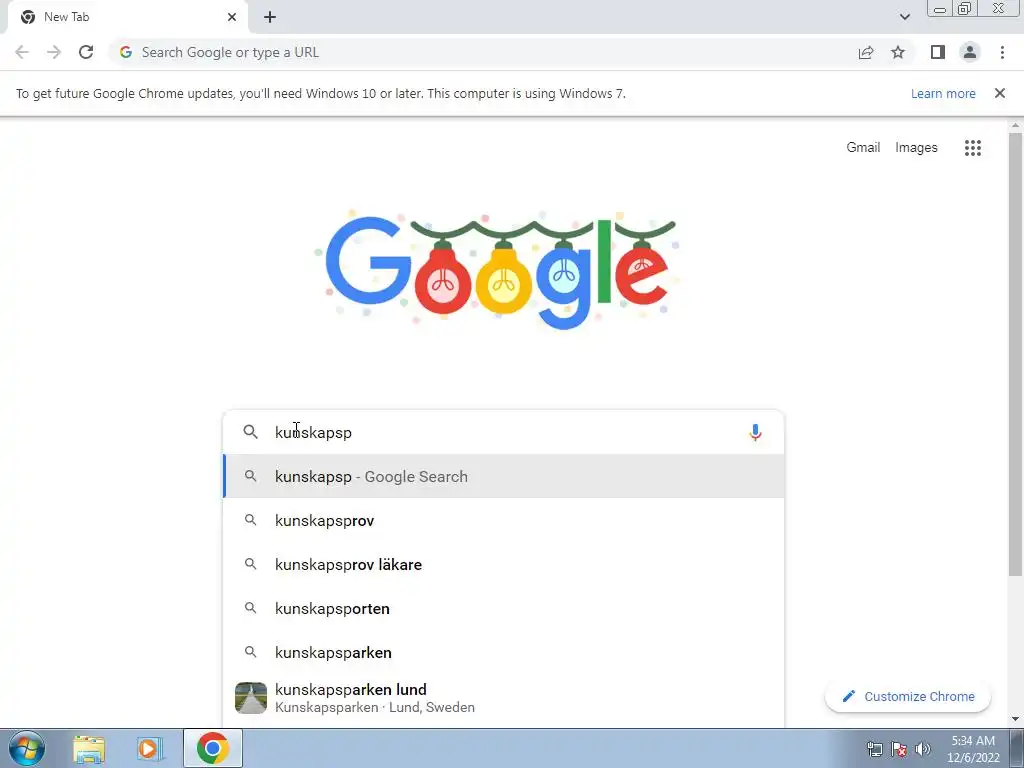
Task: Click the forward navigation arrow
Action: click(54, 52)
